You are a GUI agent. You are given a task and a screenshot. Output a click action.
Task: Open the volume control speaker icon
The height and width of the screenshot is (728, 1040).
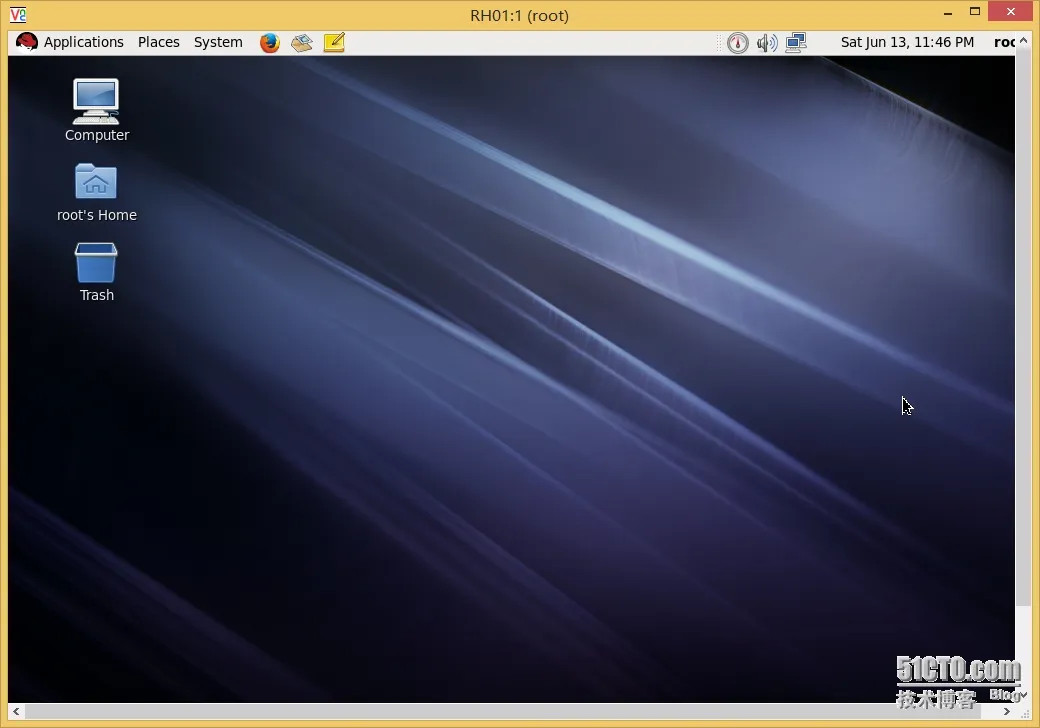click(x=767, y=43)
